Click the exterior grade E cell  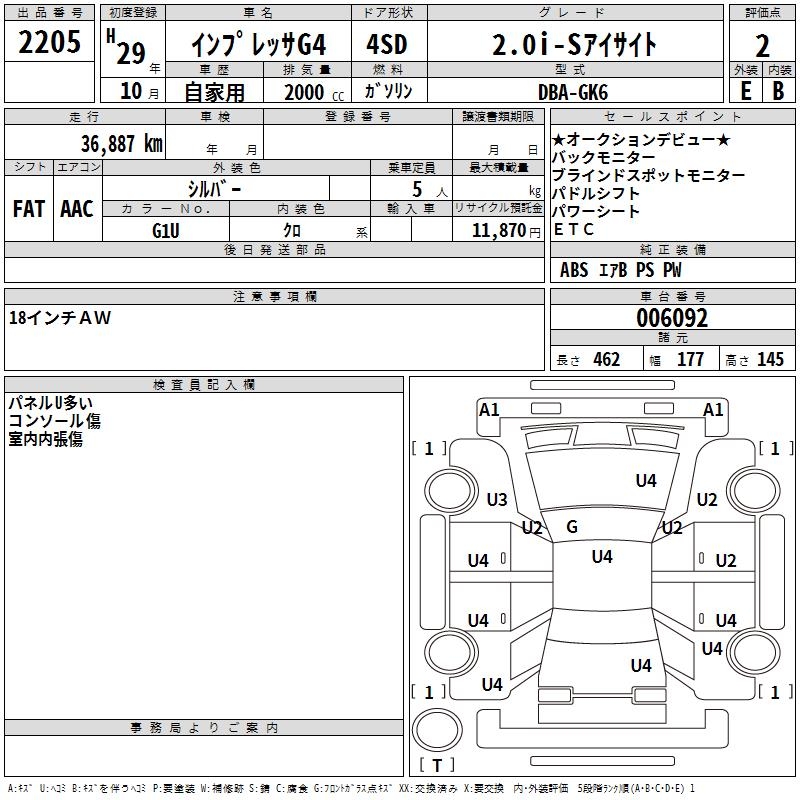click(x=745, y=90)
